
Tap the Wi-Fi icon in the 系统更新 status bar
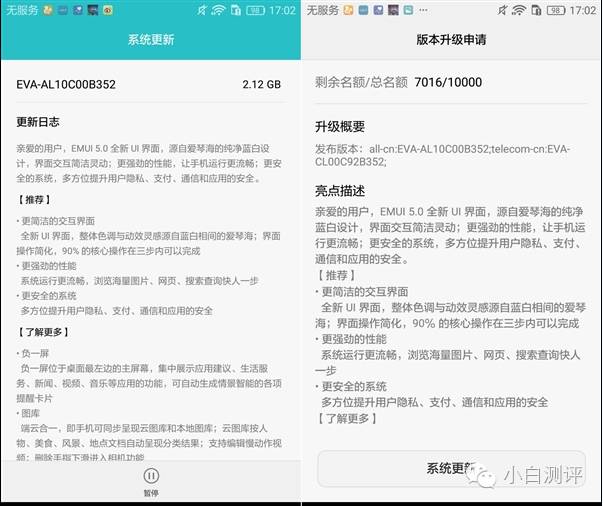(x=218, y=10)
